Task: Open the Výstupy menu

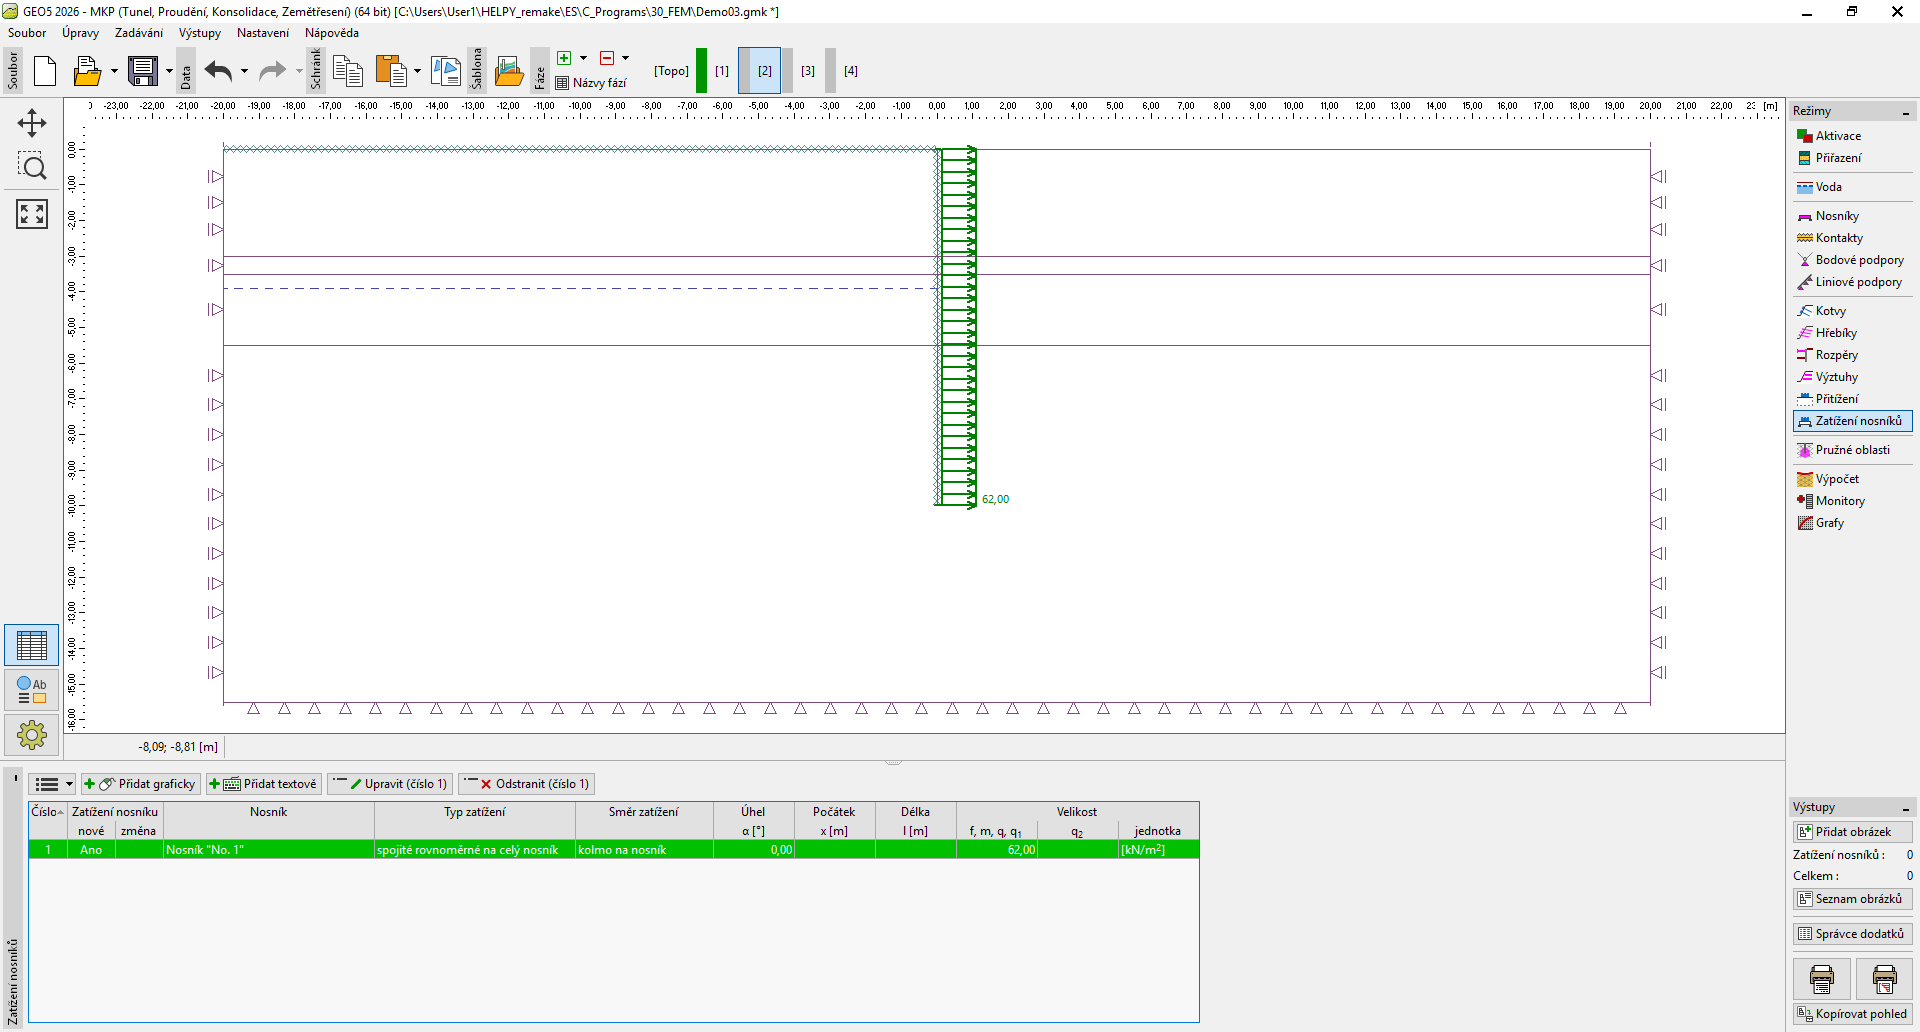Action: tap(200, 33)
